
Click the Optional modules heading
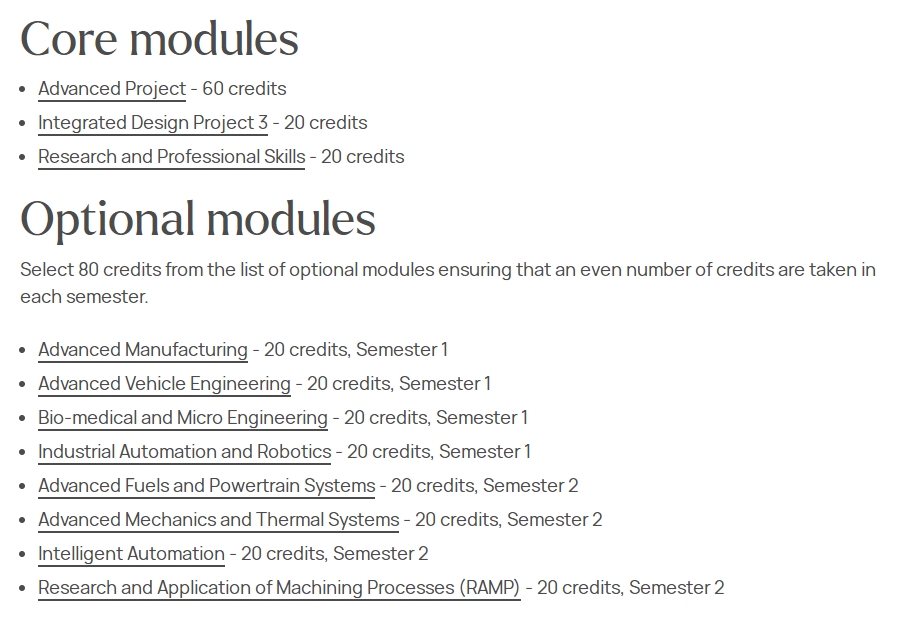(x=198, y=219)
